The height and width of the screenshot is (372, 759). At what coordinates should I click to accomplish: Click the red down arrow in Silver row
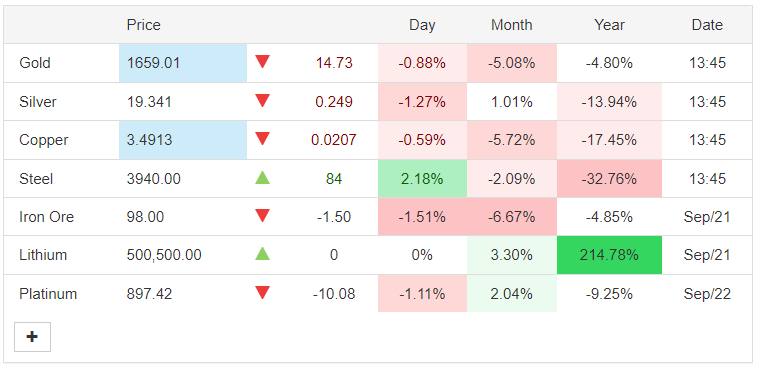[262, 101]
